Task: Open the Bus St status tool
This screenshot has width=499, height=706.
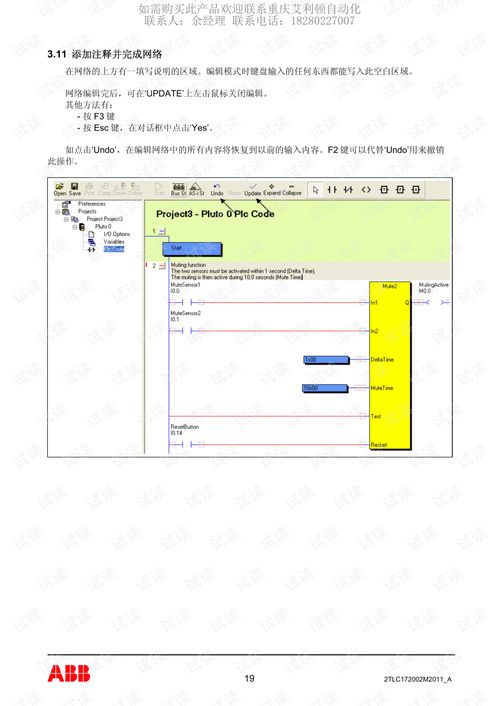Action: tap(178, 189)
